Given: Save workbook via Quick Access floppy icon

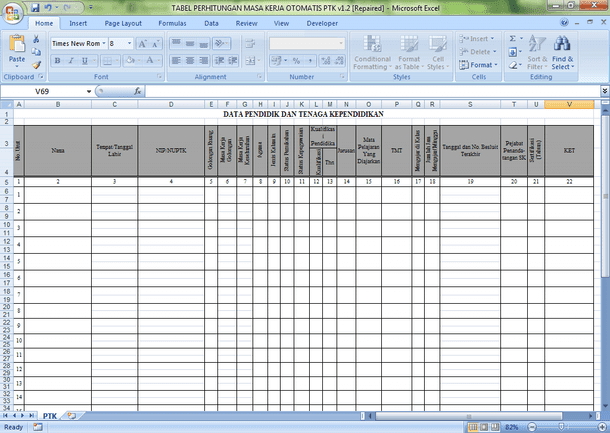Looking at the screenshot, I should pos(35,8).
